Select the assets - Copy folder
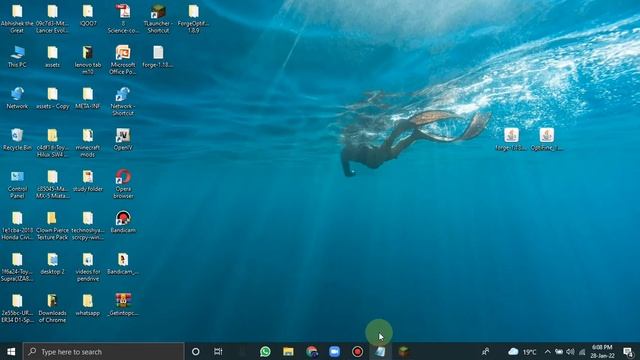 click(x=52, y=98)
